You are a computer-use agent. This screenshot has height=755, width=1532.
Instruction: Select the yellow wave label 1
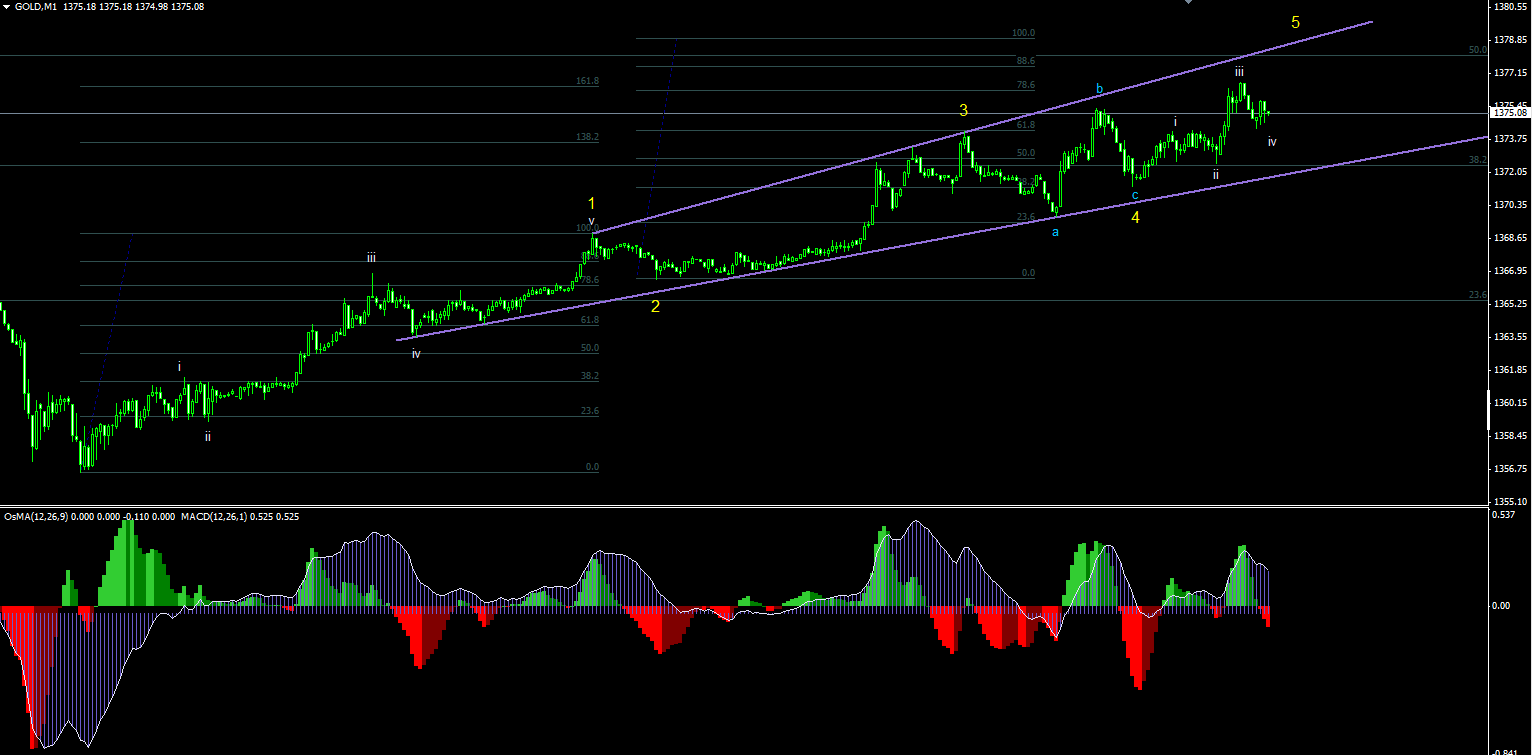tap(592, 203)
